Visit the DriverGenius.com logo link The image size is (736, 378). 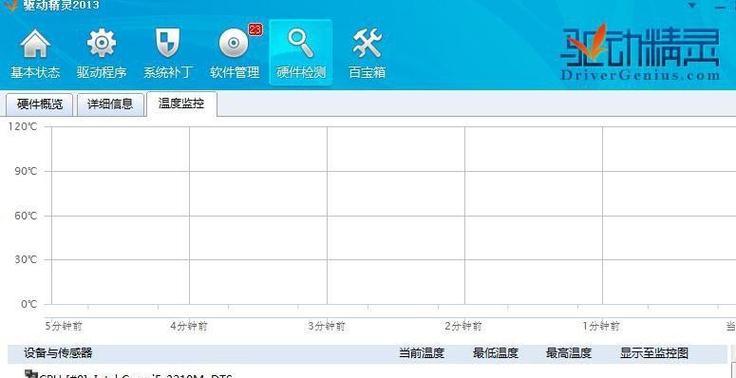(x=640, y=53)
